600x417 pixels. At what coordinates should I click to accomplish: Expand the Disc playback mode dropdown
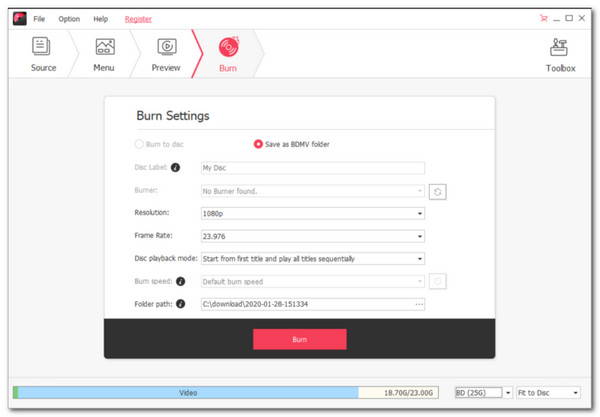(313, 259)
